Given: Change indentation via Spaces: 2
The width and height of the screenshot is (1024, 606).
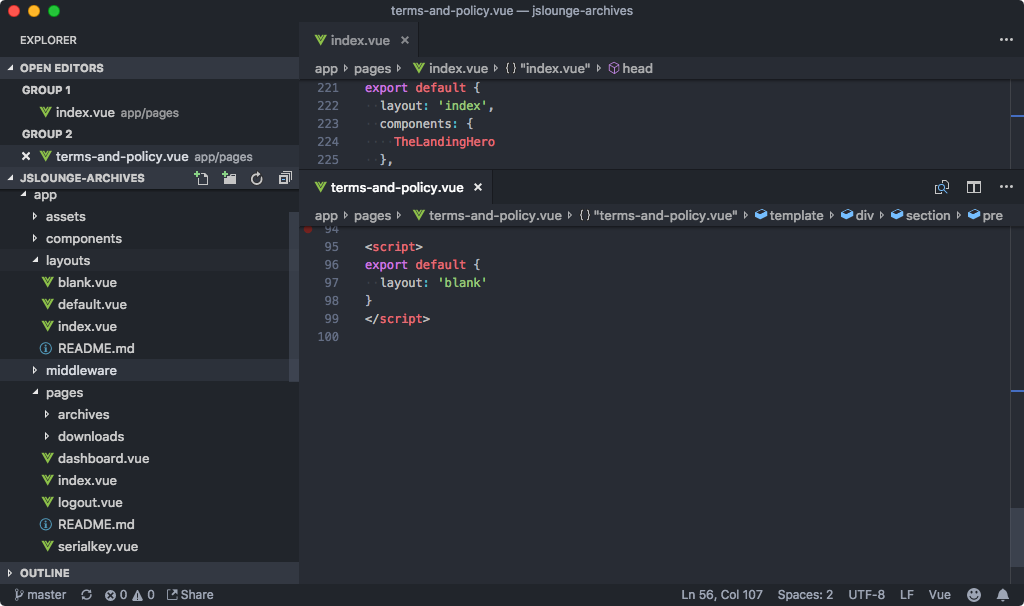Looking at the screenshot, I should 804,594.
